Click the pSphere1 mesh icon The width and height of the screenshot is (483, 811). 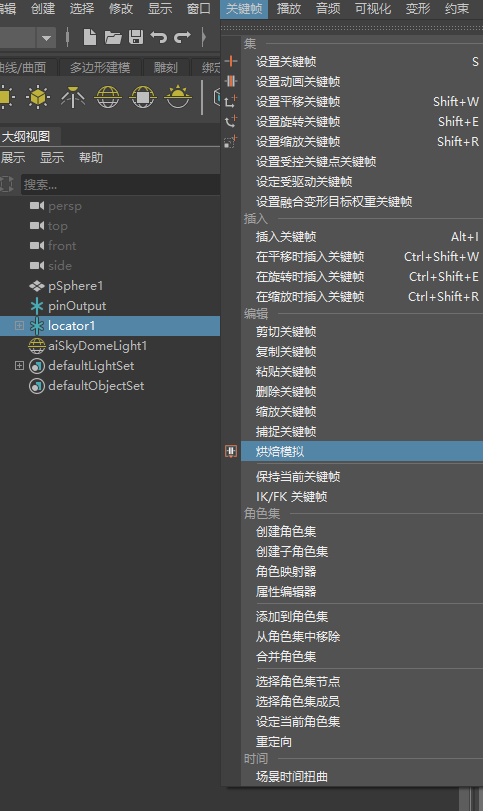tap(37, 286)
